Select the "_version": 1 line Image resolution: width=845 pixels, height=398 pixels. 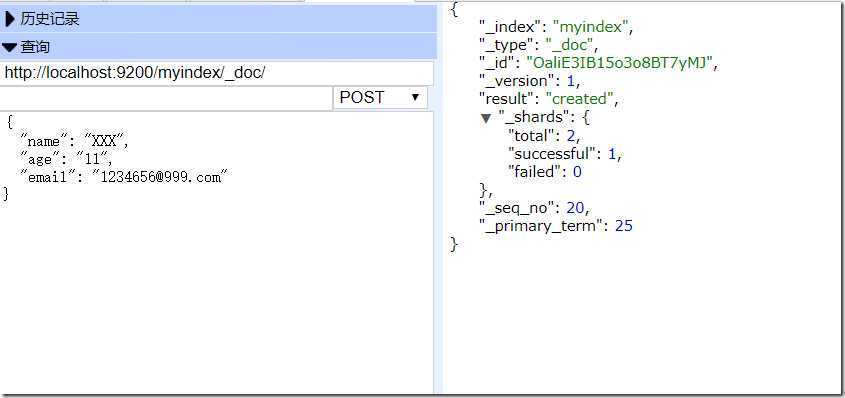point(529,81)
